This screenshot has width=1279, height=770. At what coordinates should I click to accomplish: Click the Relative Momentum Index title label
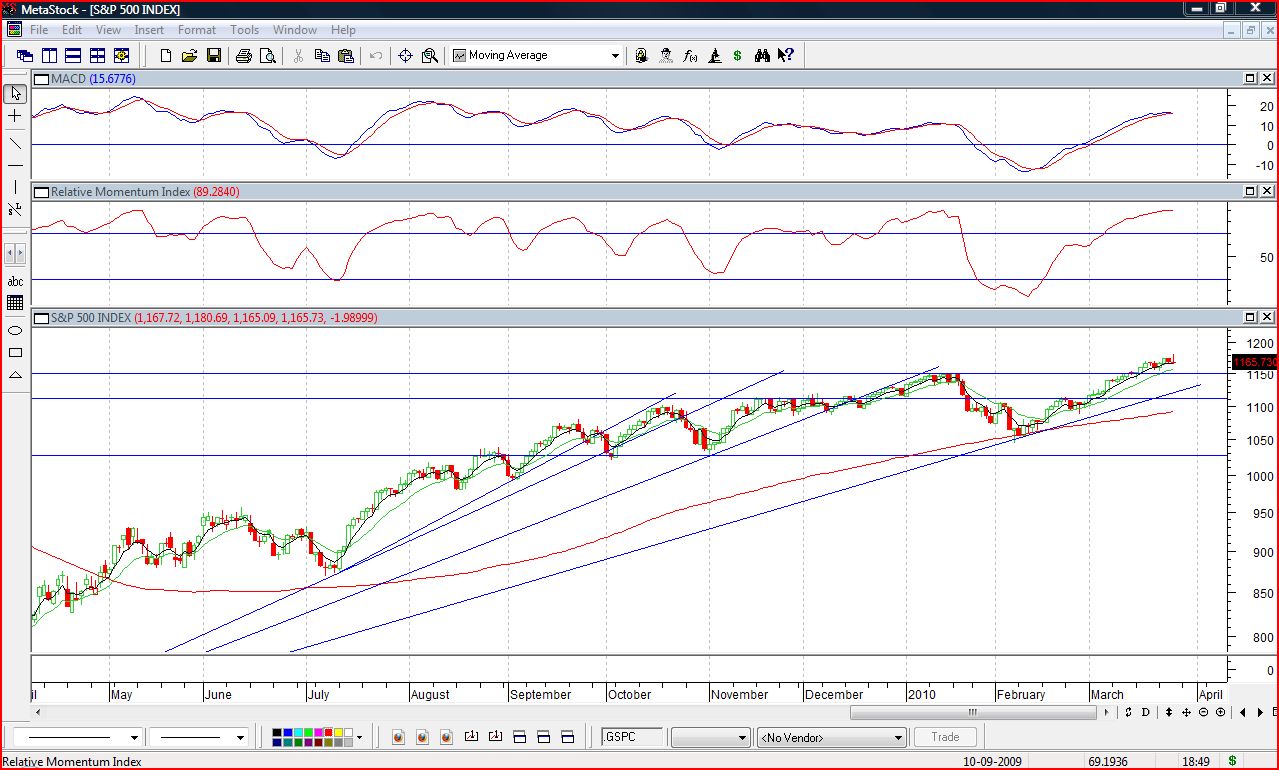tap(145, 191)
